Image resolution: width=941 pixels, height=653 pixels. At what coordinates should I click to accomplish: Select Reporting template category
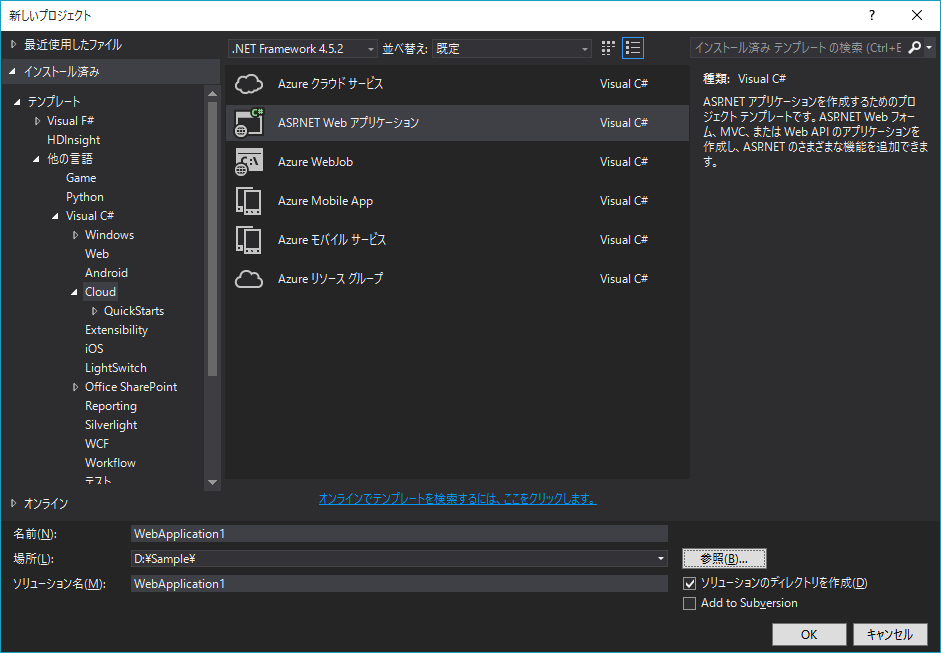pos(111,406)
